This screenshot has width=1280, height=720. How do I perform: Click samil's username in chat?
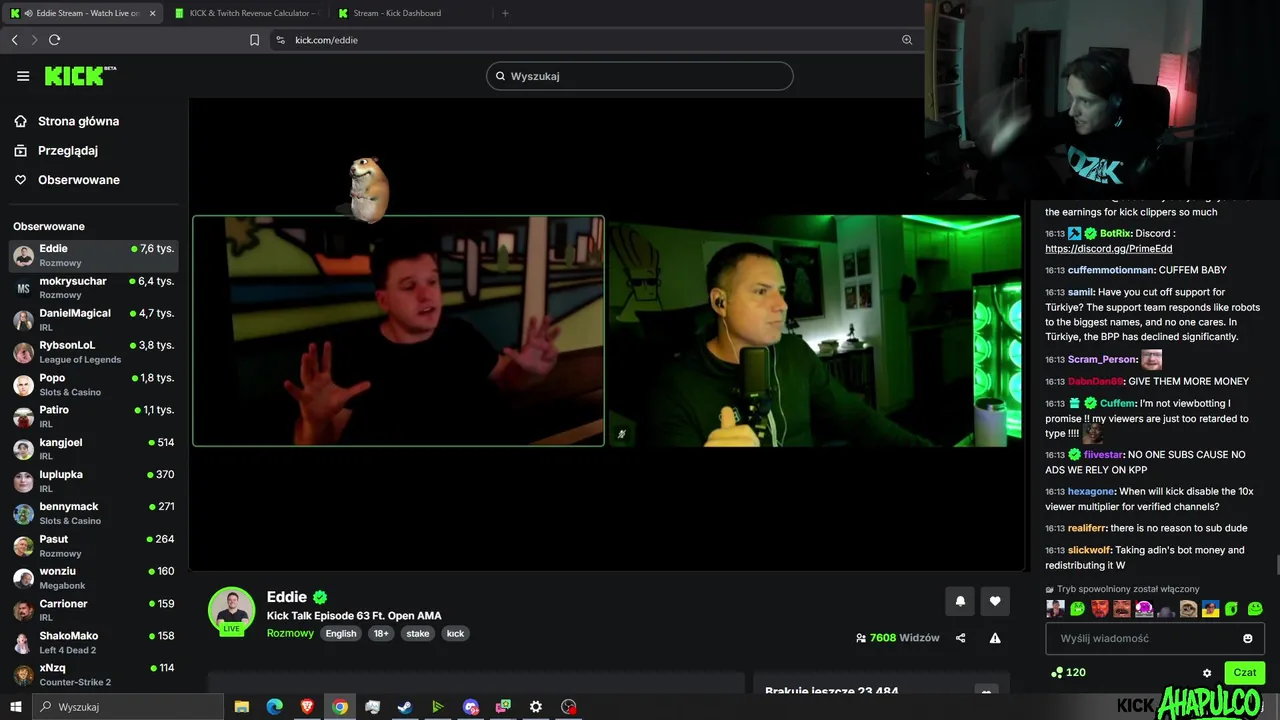click(x=1080, y=292)
